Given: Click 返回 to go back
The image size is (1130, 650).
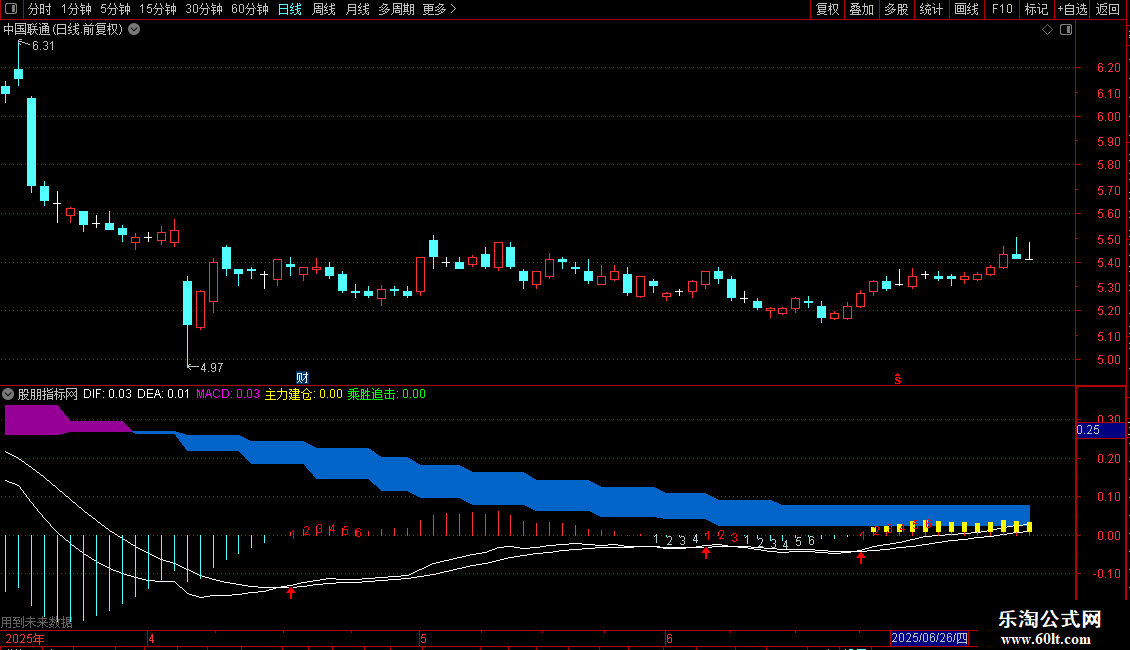Looking at the screenshot, I should click(x=1108, y=9).
